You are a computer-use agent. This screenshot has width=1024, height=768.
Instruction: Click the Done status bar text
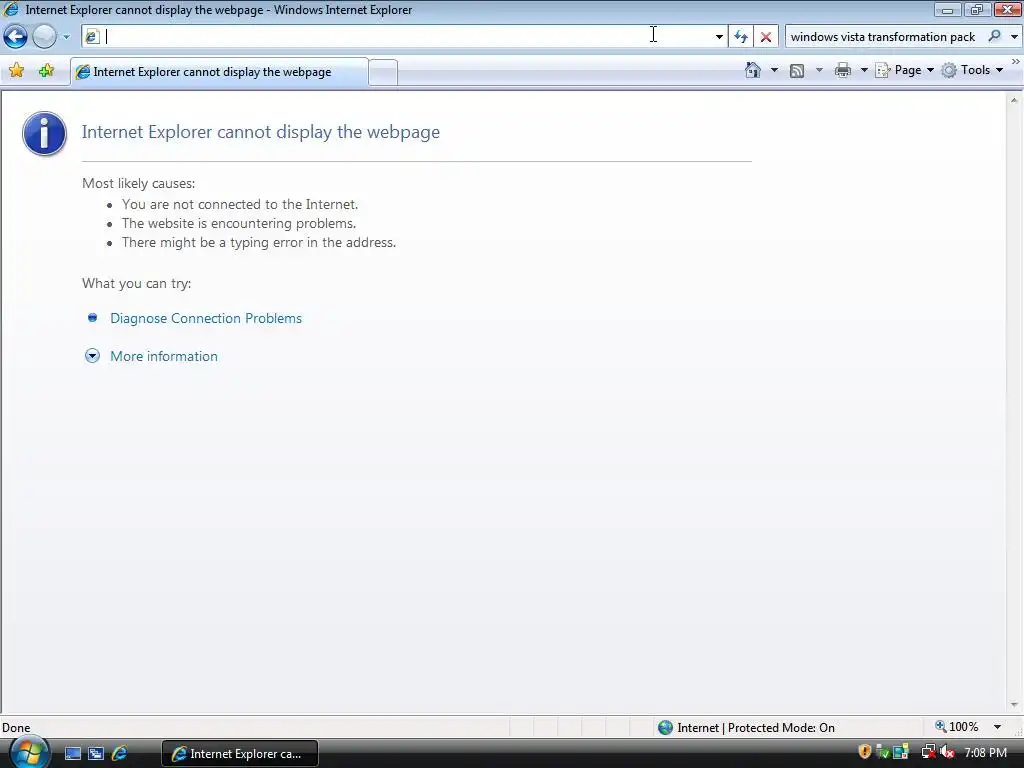16,728
